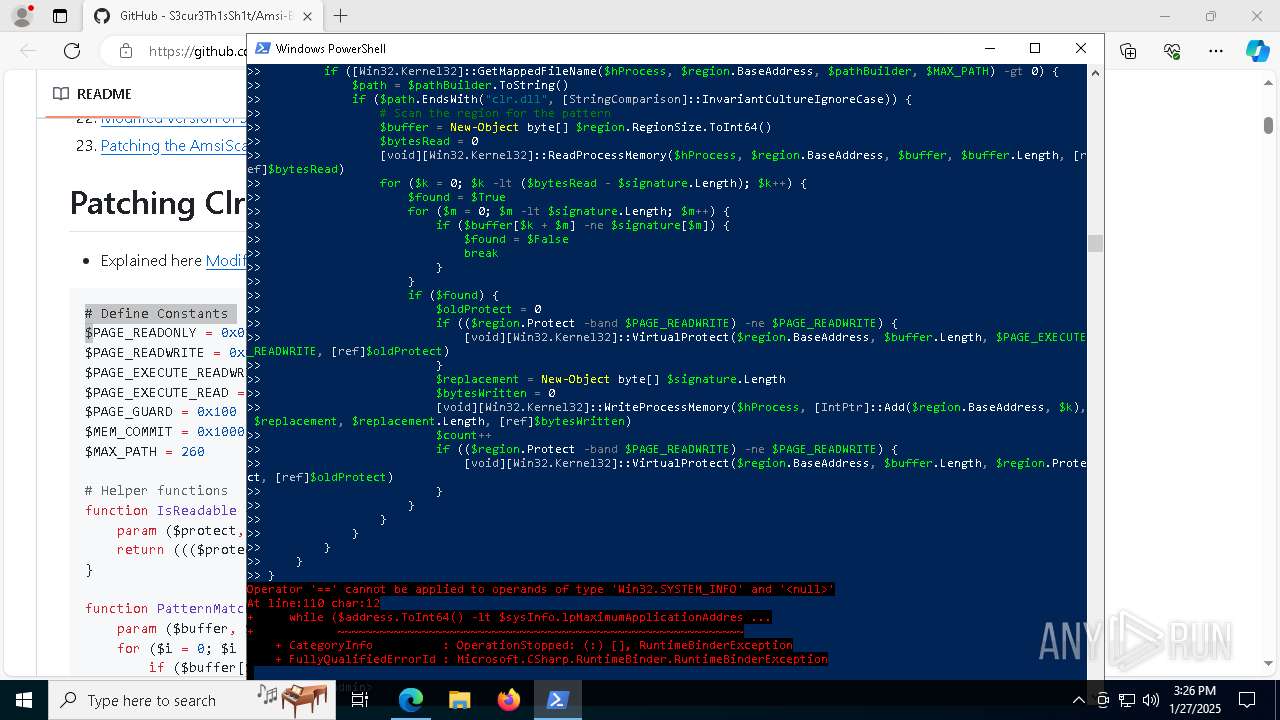
Task: Restore down the Edge browser window
Action: pyautogui.click(x=1211, y=16)
